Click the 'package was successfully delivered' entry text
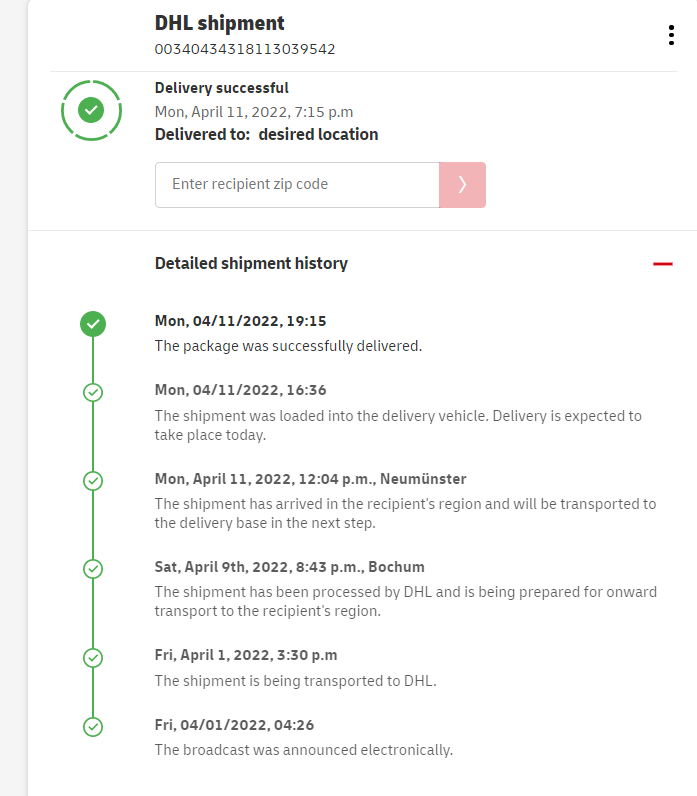This screenshot has height=796, width=697. coord(288,346)
